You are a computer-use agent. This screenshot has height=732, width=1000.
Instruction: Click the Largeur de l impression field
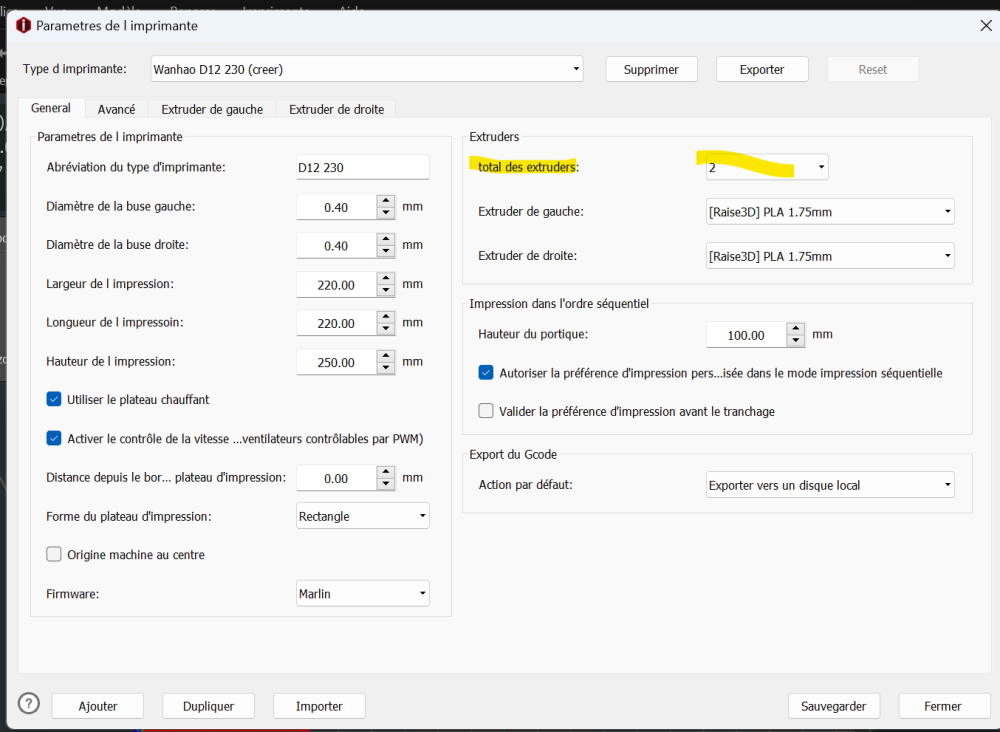[336, 284]
